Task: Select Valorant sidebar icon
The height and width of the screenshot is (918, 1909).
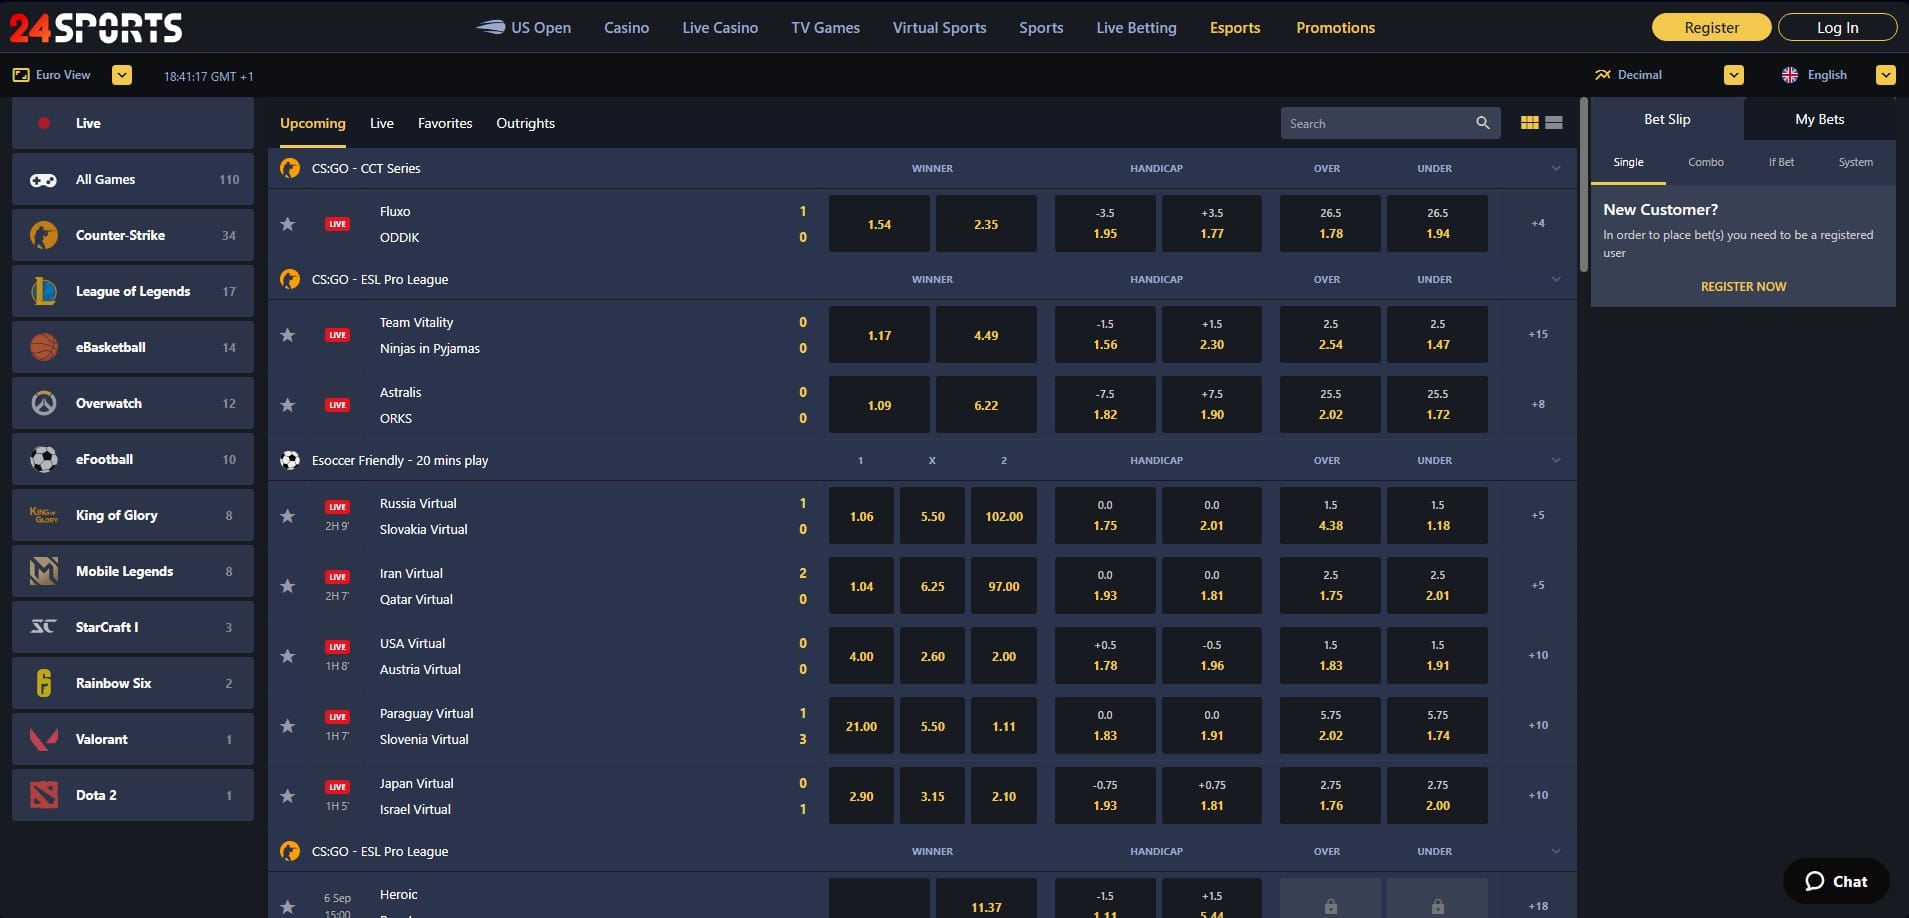Action: pos(43,739)
